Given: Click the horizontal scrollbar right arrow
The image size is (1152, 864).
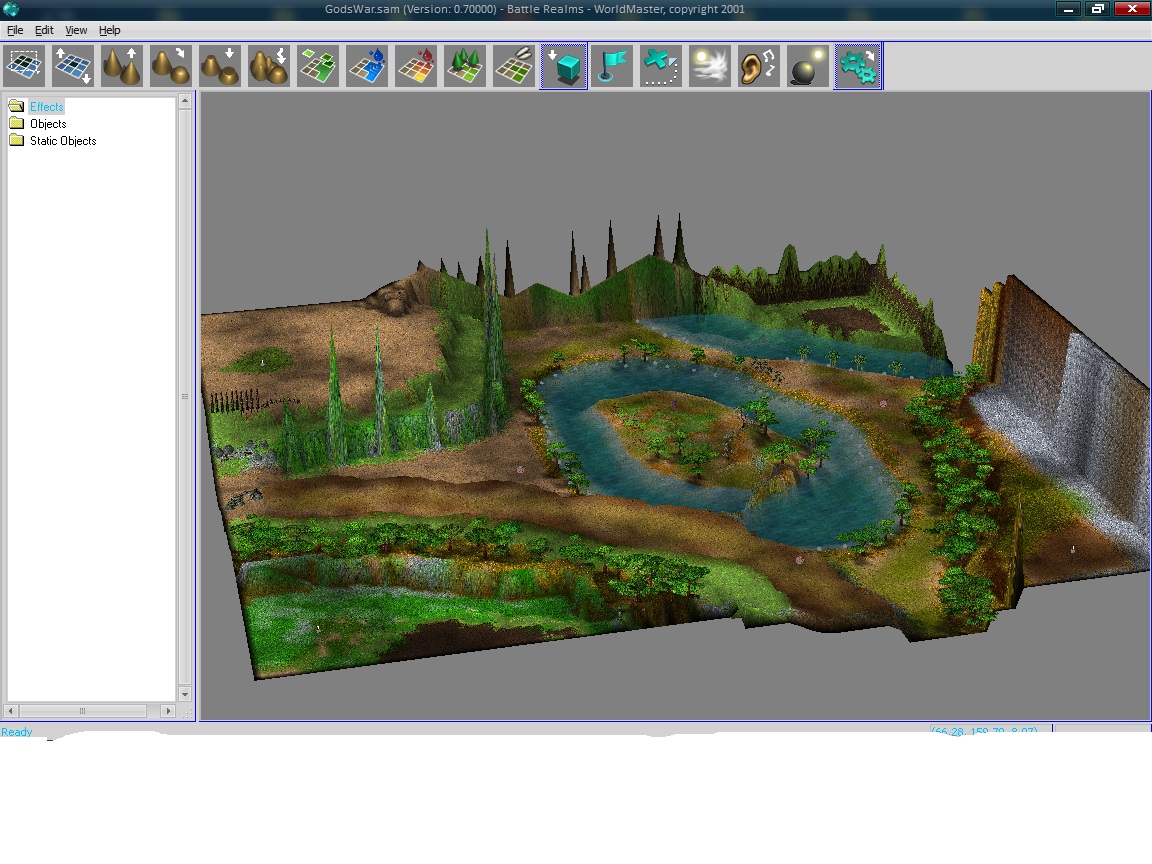Looking at the screenshot, I should click(x=168, y=711).
